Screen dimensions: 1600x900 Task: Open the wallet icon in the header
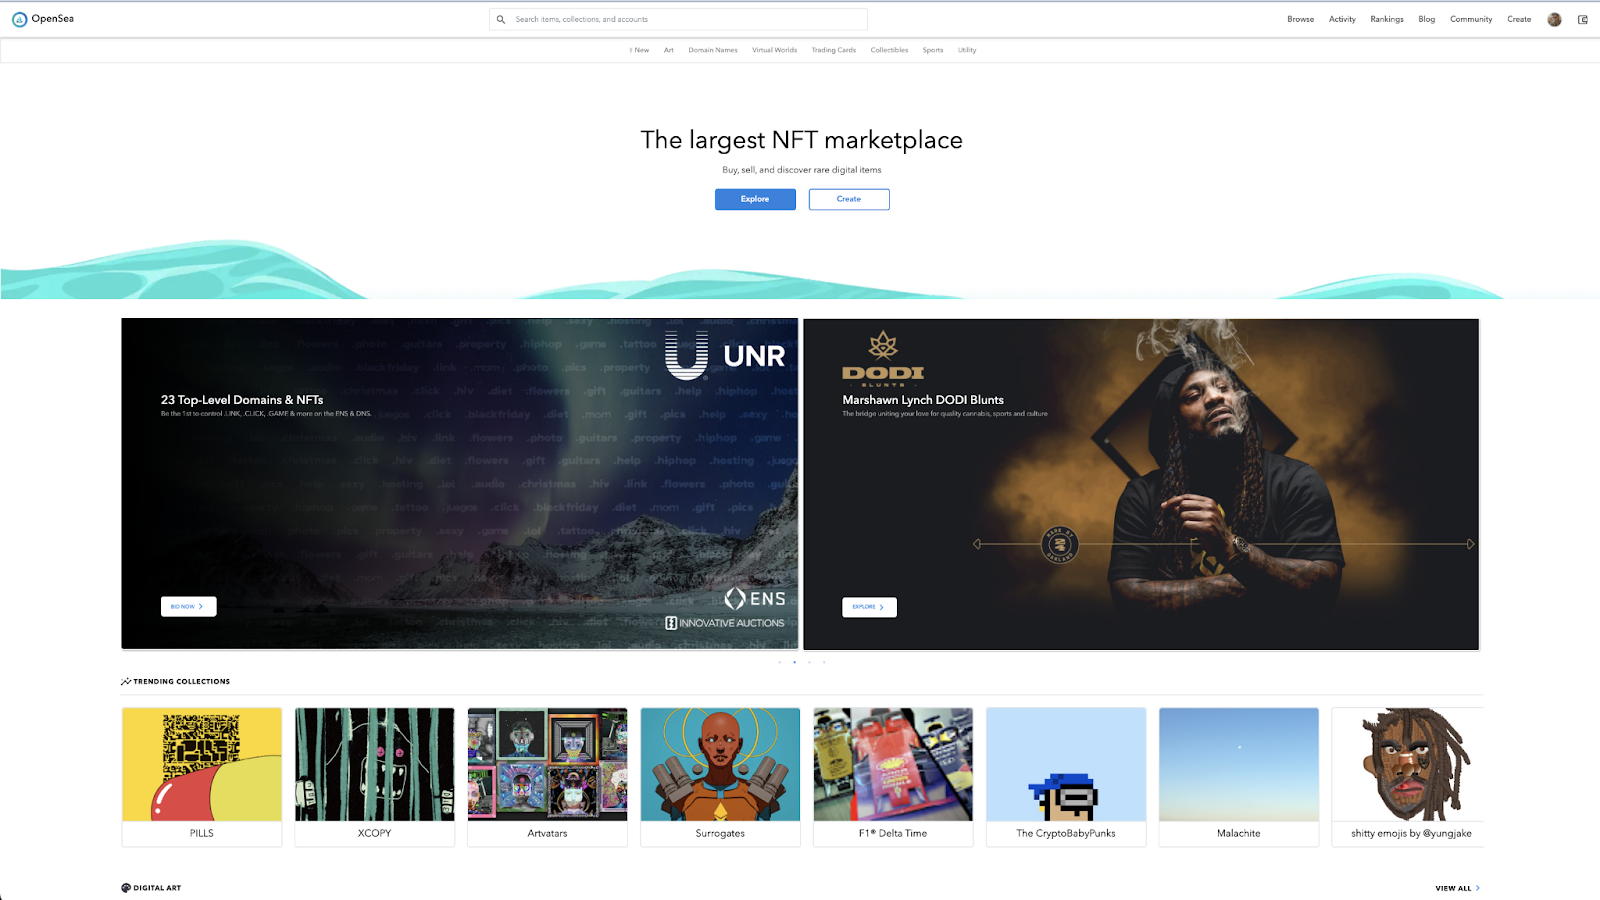(x=1583, y=19)
